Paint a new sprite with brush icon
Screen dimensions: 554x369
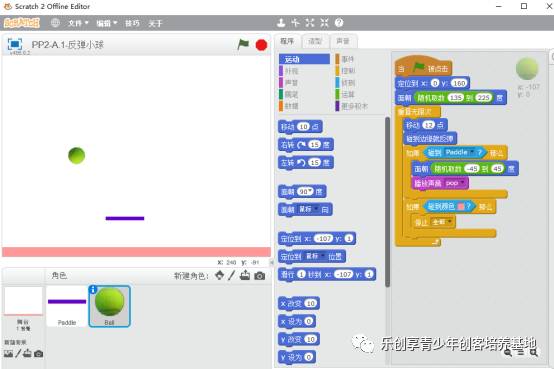(231, 275)
